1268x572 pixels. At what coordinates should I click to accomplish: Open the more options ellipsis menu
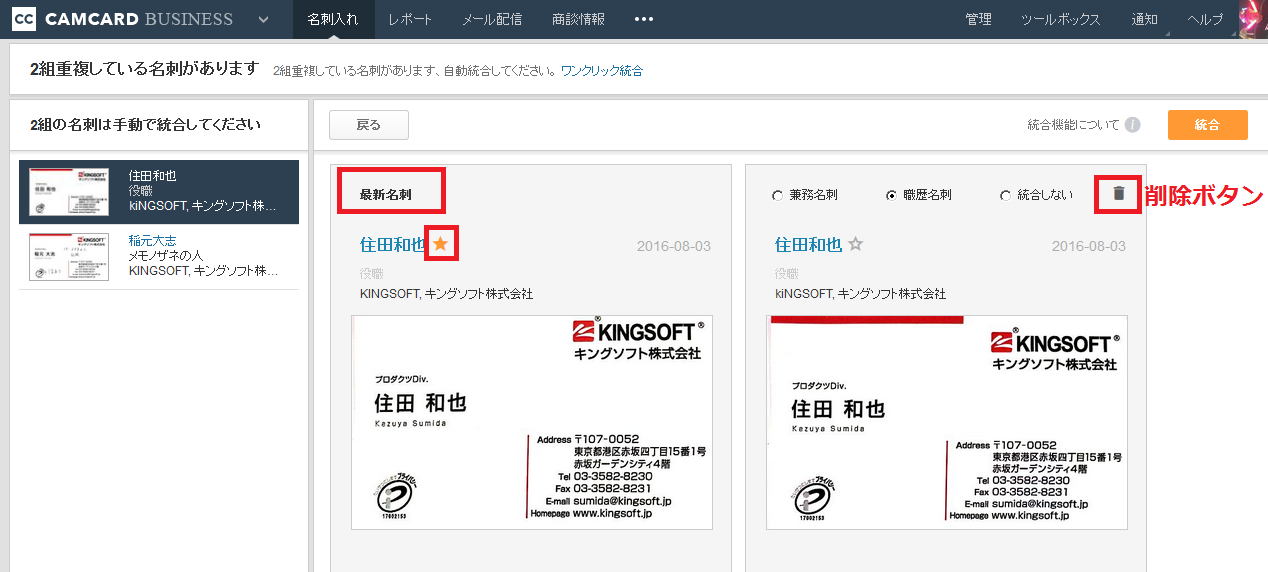[643, 19]
